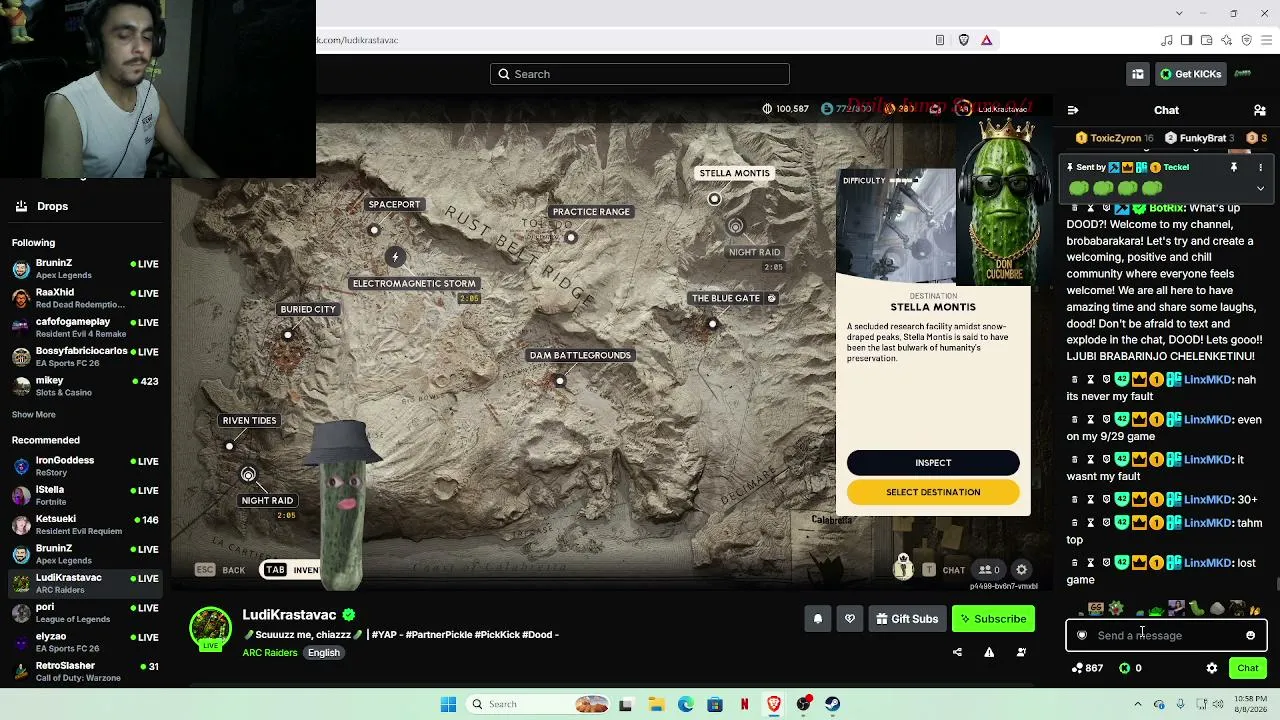The height and width of the screenshot is (720, 1280).
Task: Click the English language tag
Action: point(324,653)
